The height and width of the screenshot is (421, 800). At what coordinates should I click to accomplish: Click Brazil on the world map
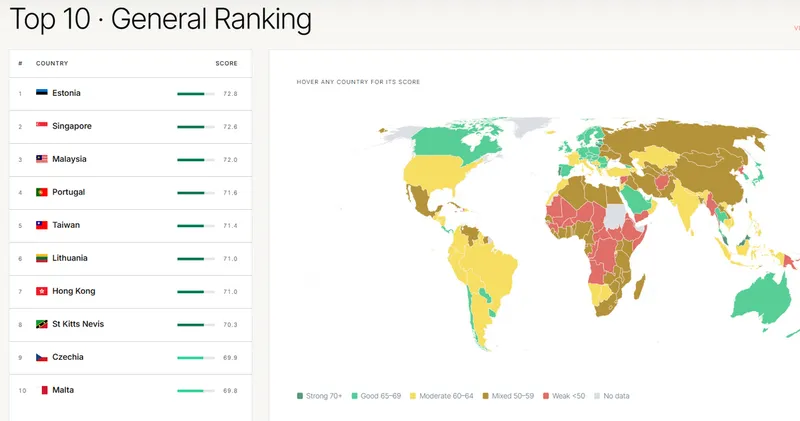click(492, 265)
